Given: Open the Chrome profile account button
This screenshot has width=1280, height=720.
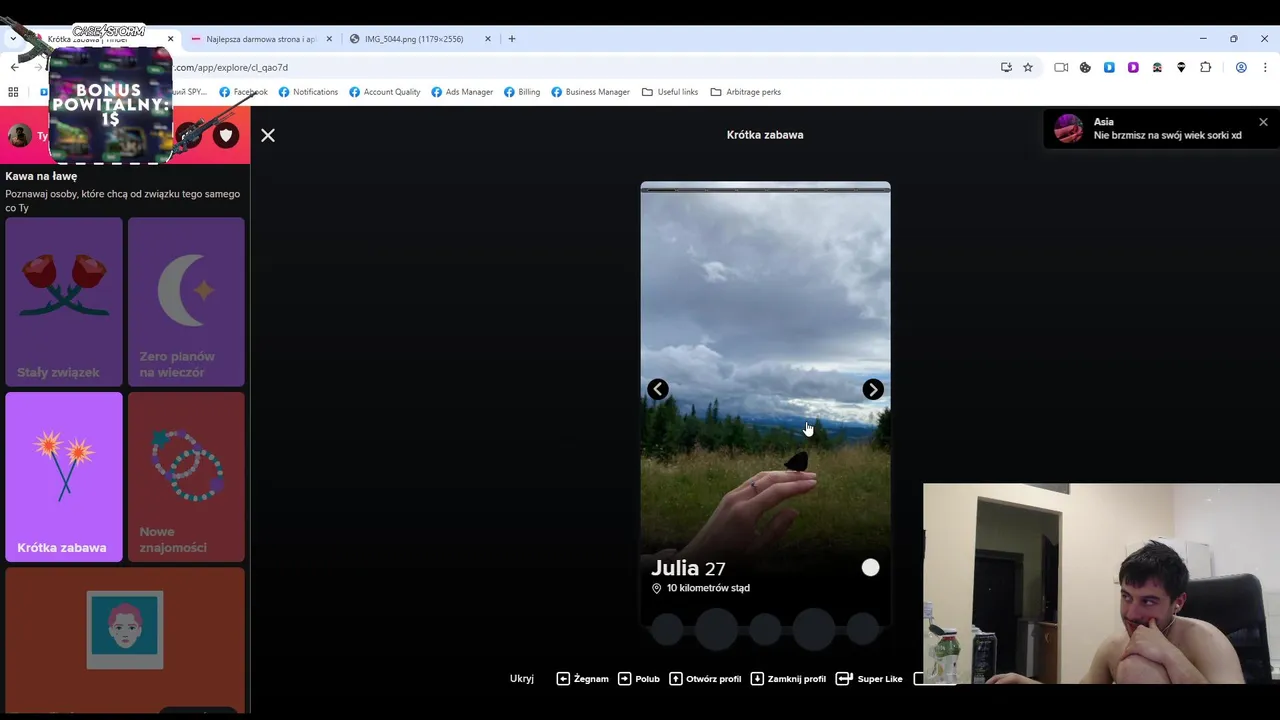Looking at the screenshot, I should (x=1241, y=67).
